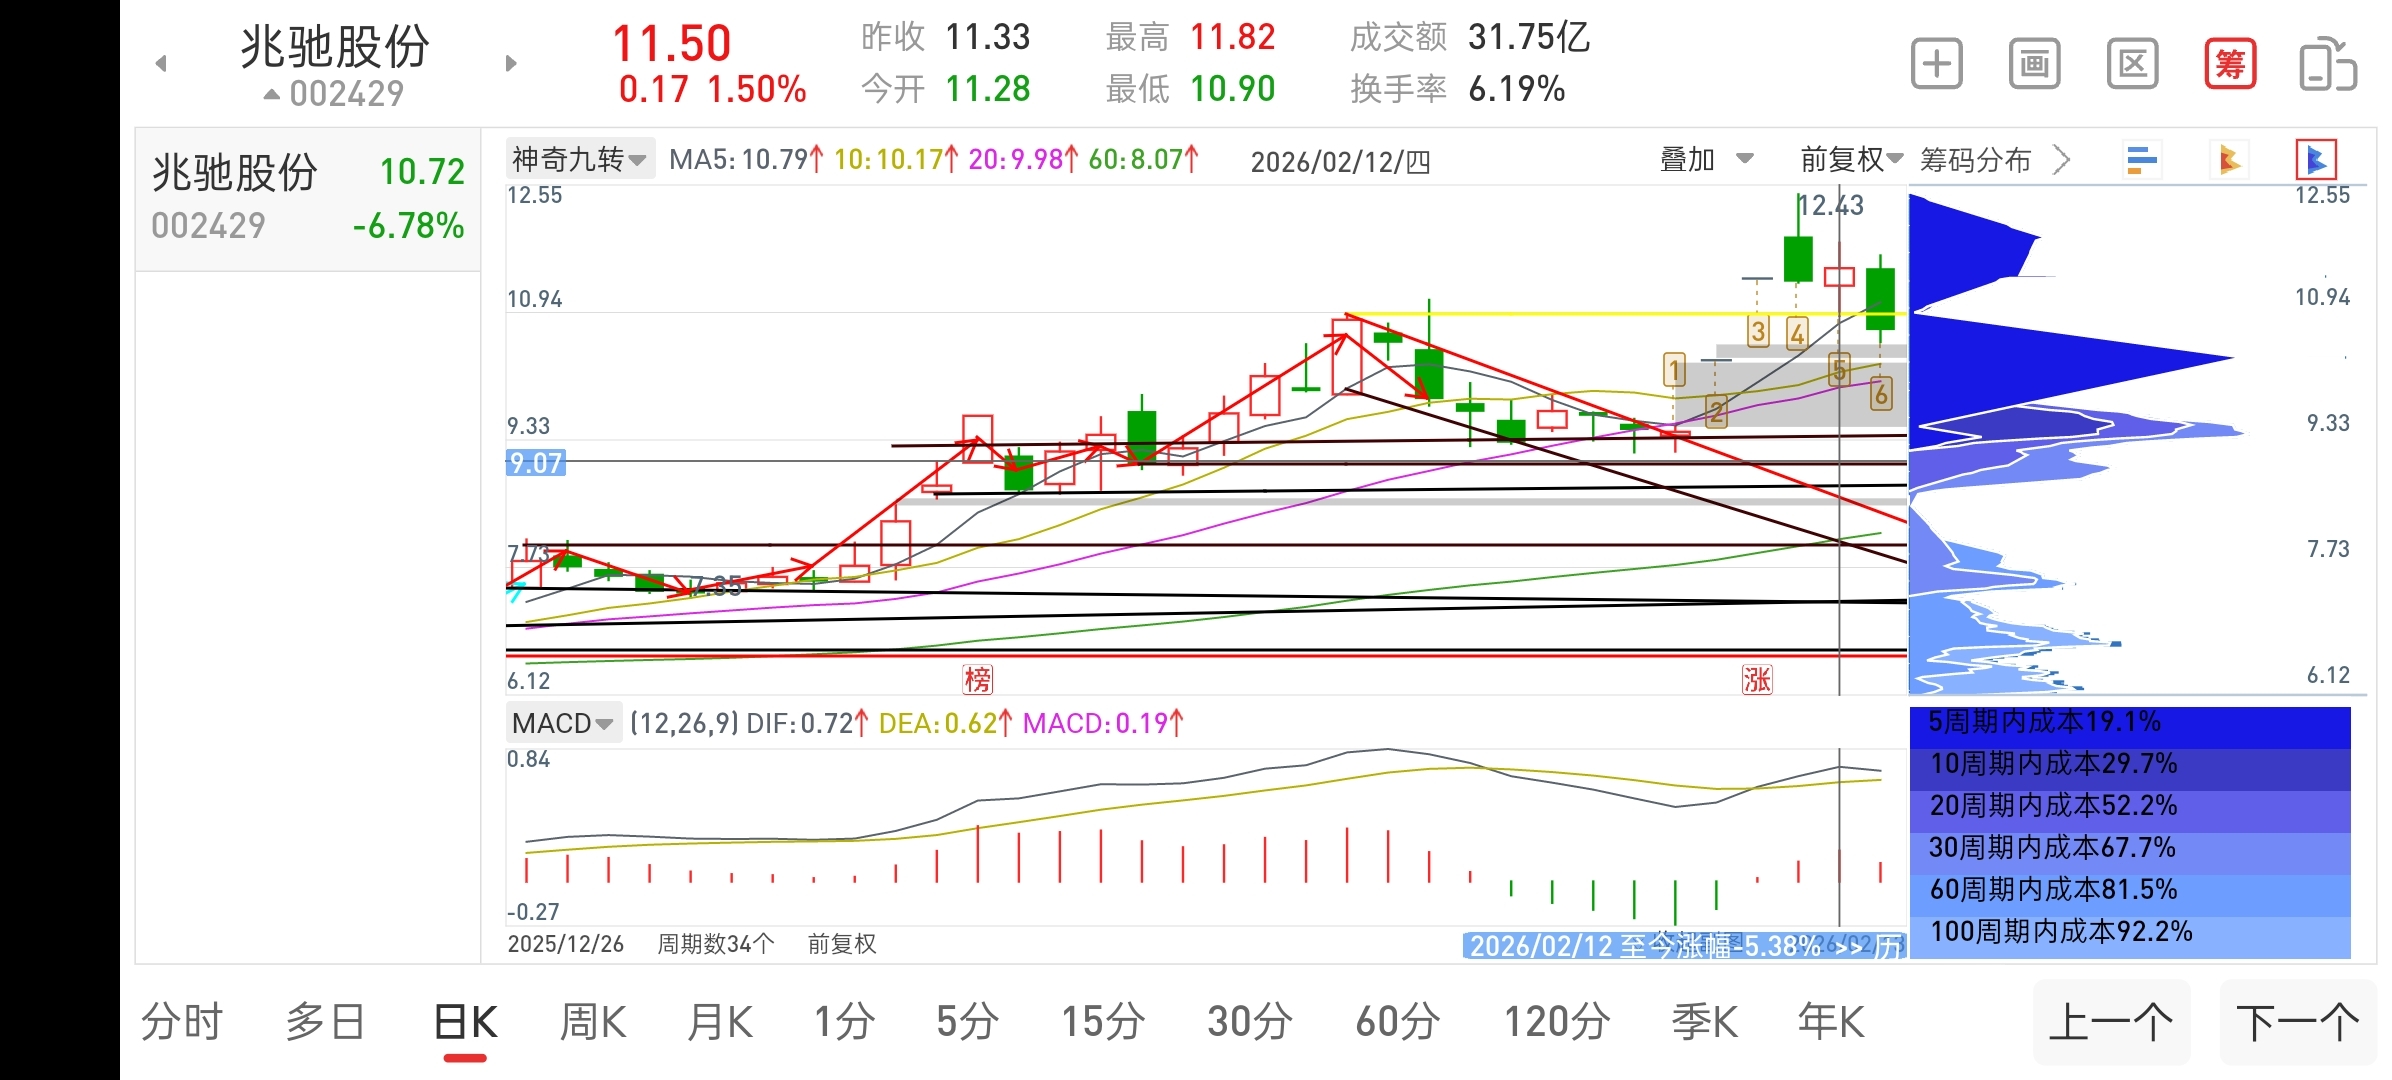This screenshot has height=1080, width=2392.
Task: Expand the 前复权 adjustment dropdown
Action: pos(1850,159)
